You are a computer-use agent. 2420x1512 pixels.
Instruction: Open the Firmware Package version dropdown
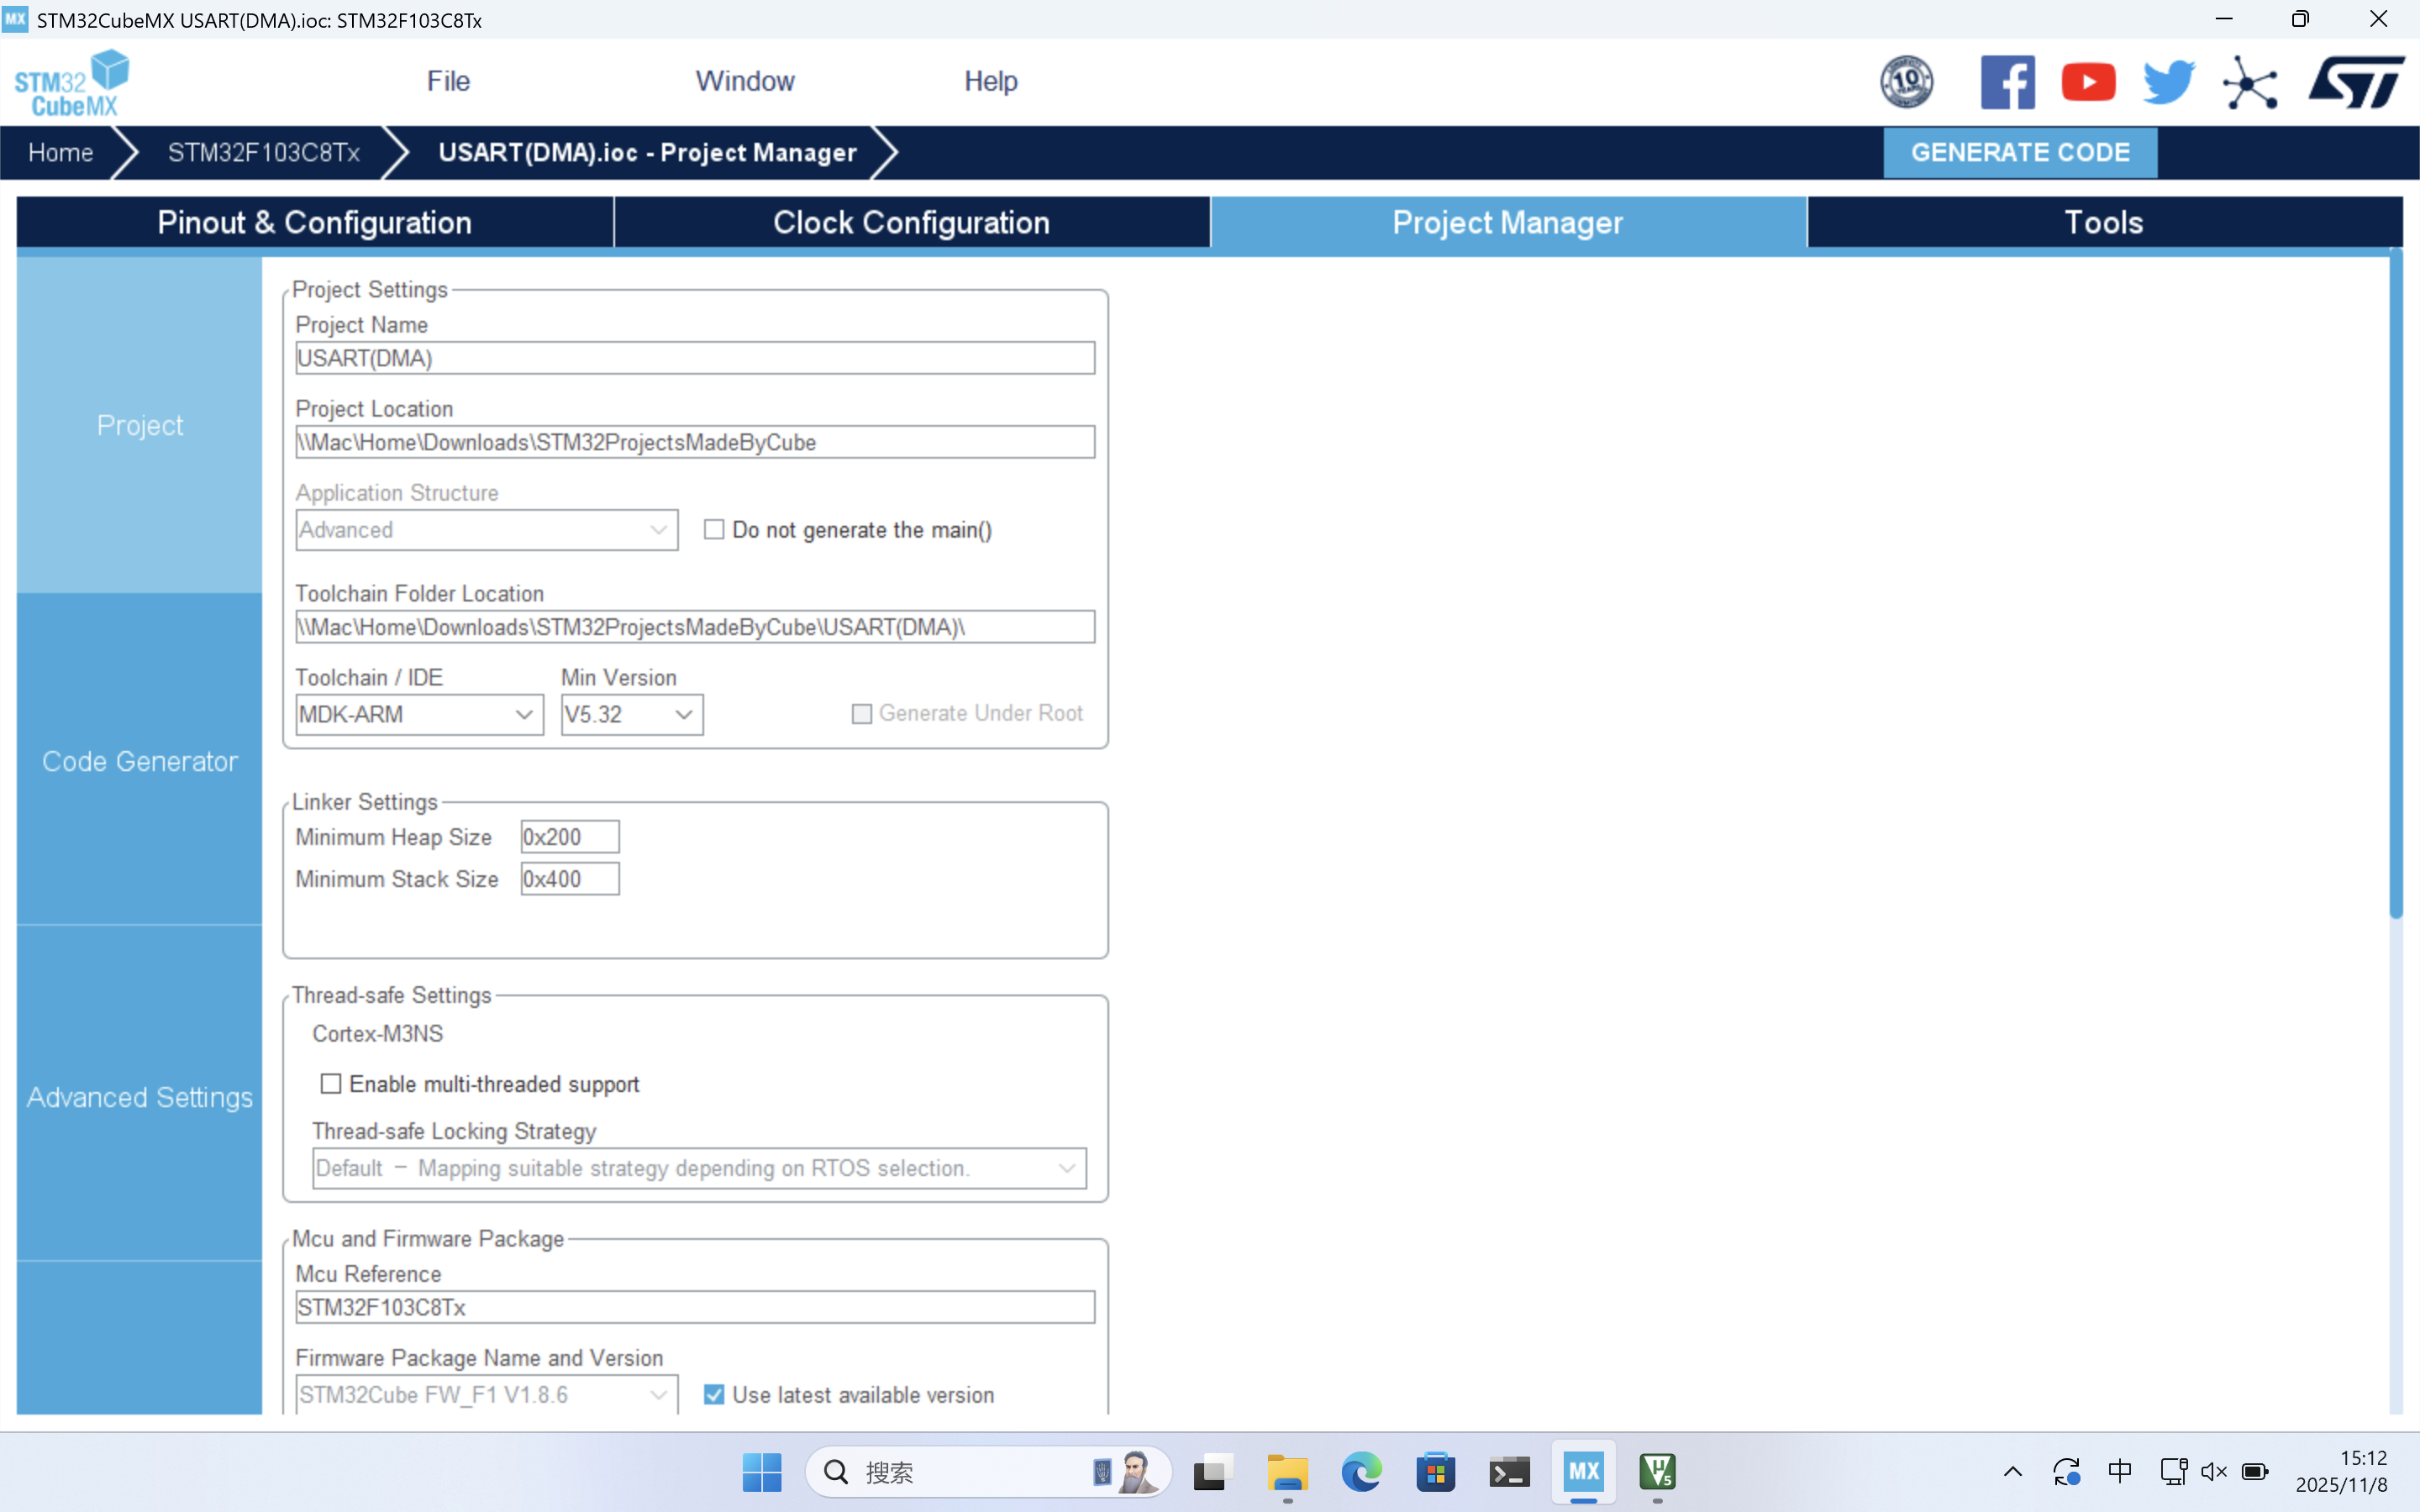pyautogui.click(x=486, y=1395)
